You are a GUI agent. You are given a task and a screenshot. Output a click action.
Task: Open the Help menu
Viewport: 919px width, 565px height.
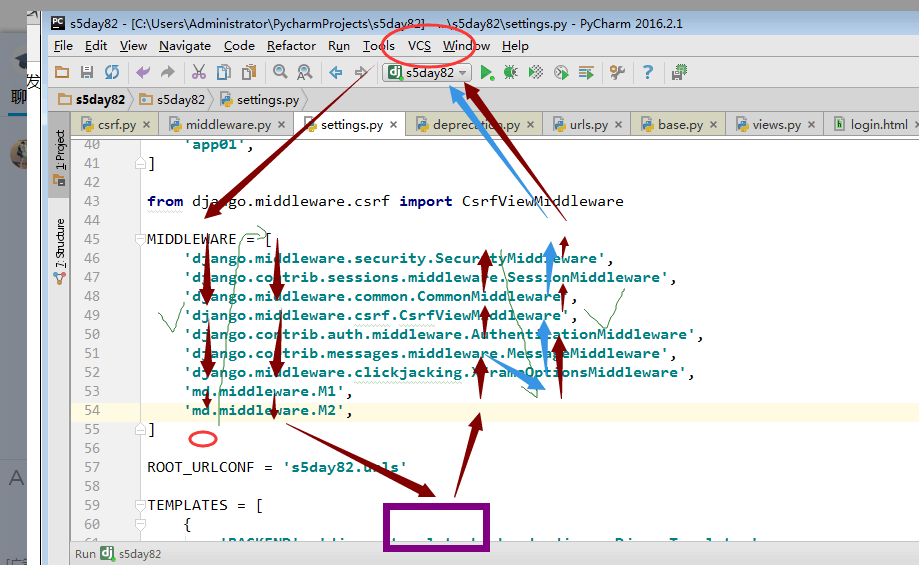tap(515, 46)
